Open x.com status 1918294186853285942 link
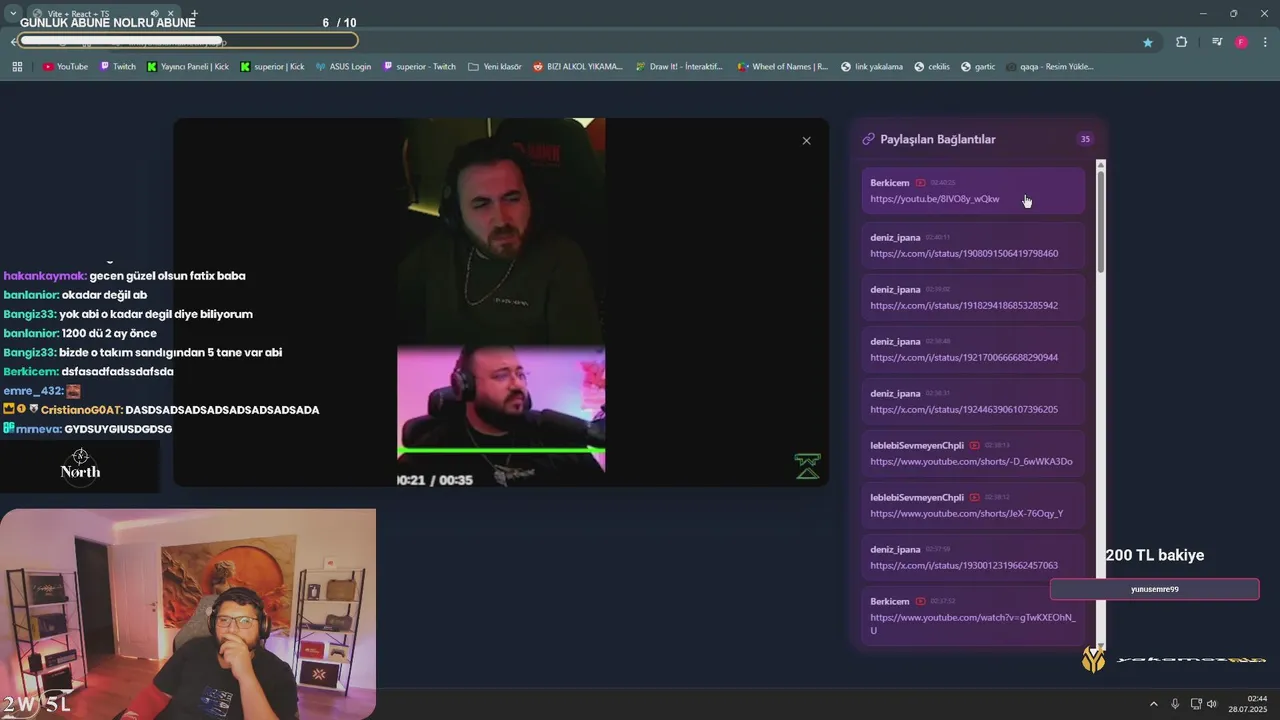 pyautogui.click(x=964, y=305)
